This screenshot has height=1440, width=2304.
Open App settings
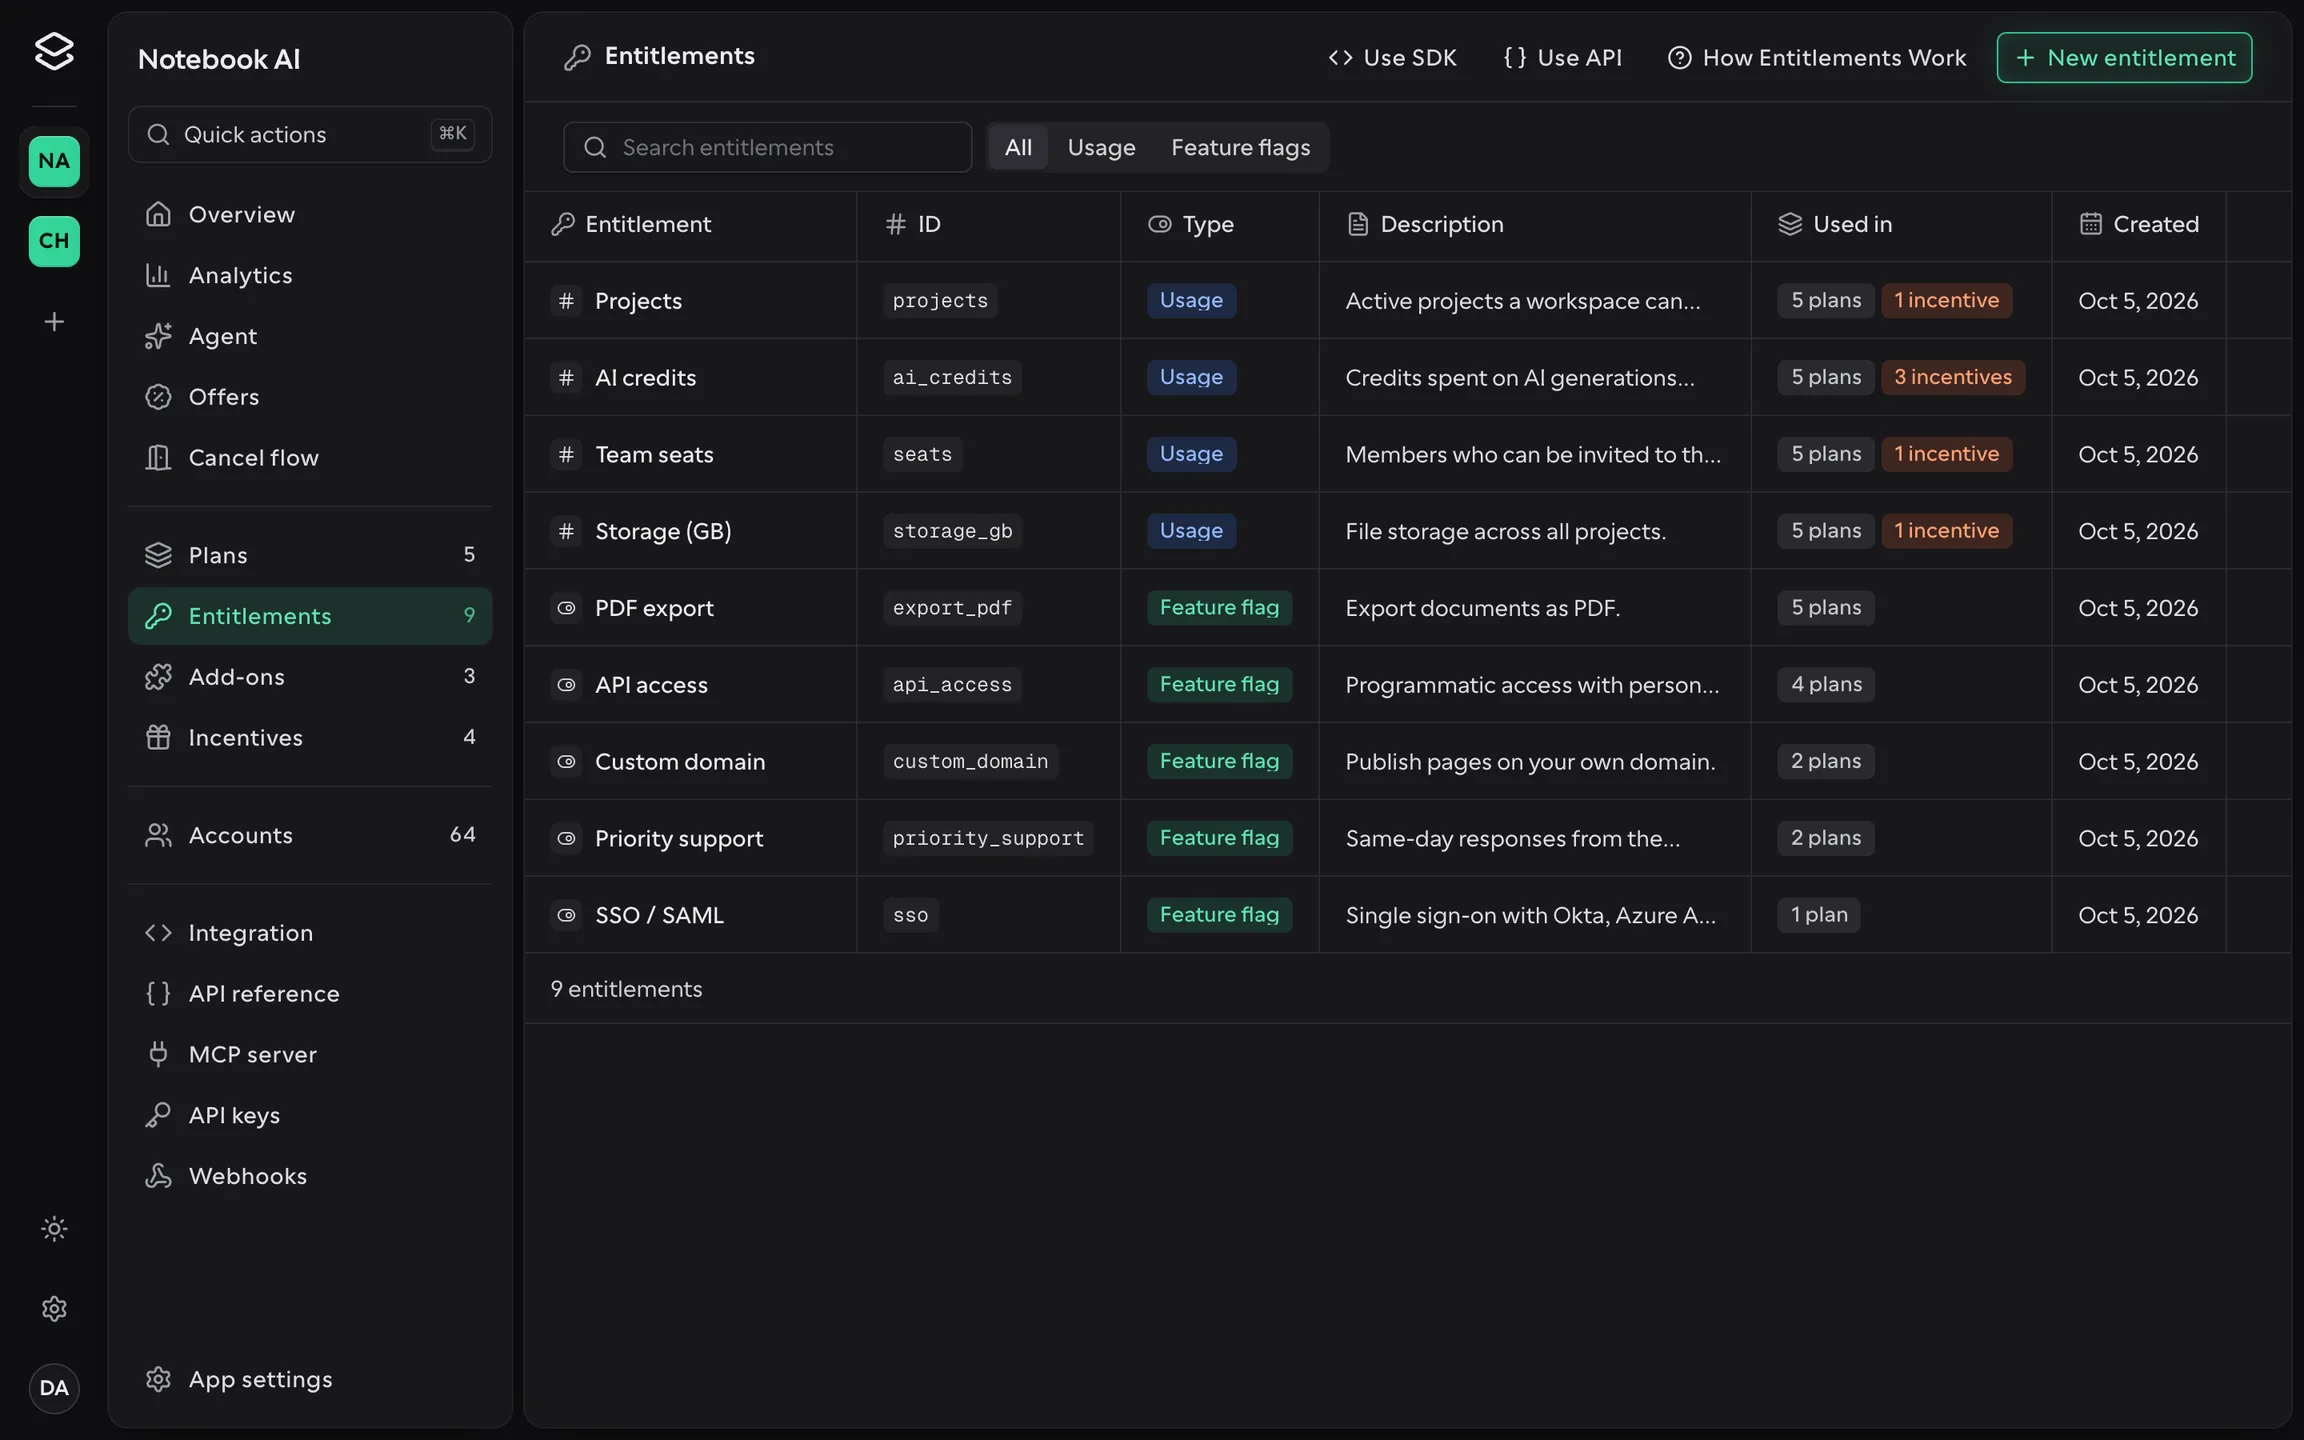coord(310,1379)
